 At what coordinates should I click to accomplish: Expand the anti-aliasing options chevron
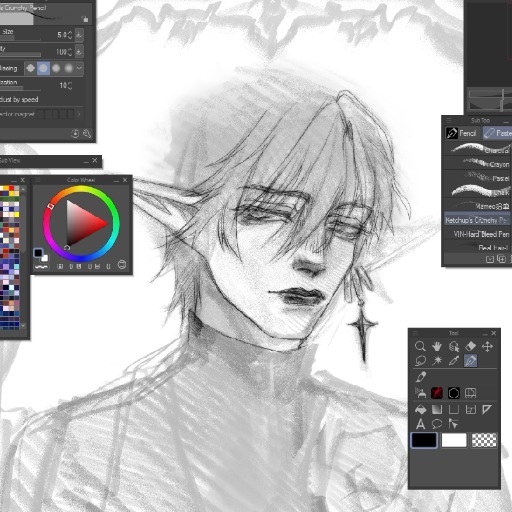pos(79,68)
